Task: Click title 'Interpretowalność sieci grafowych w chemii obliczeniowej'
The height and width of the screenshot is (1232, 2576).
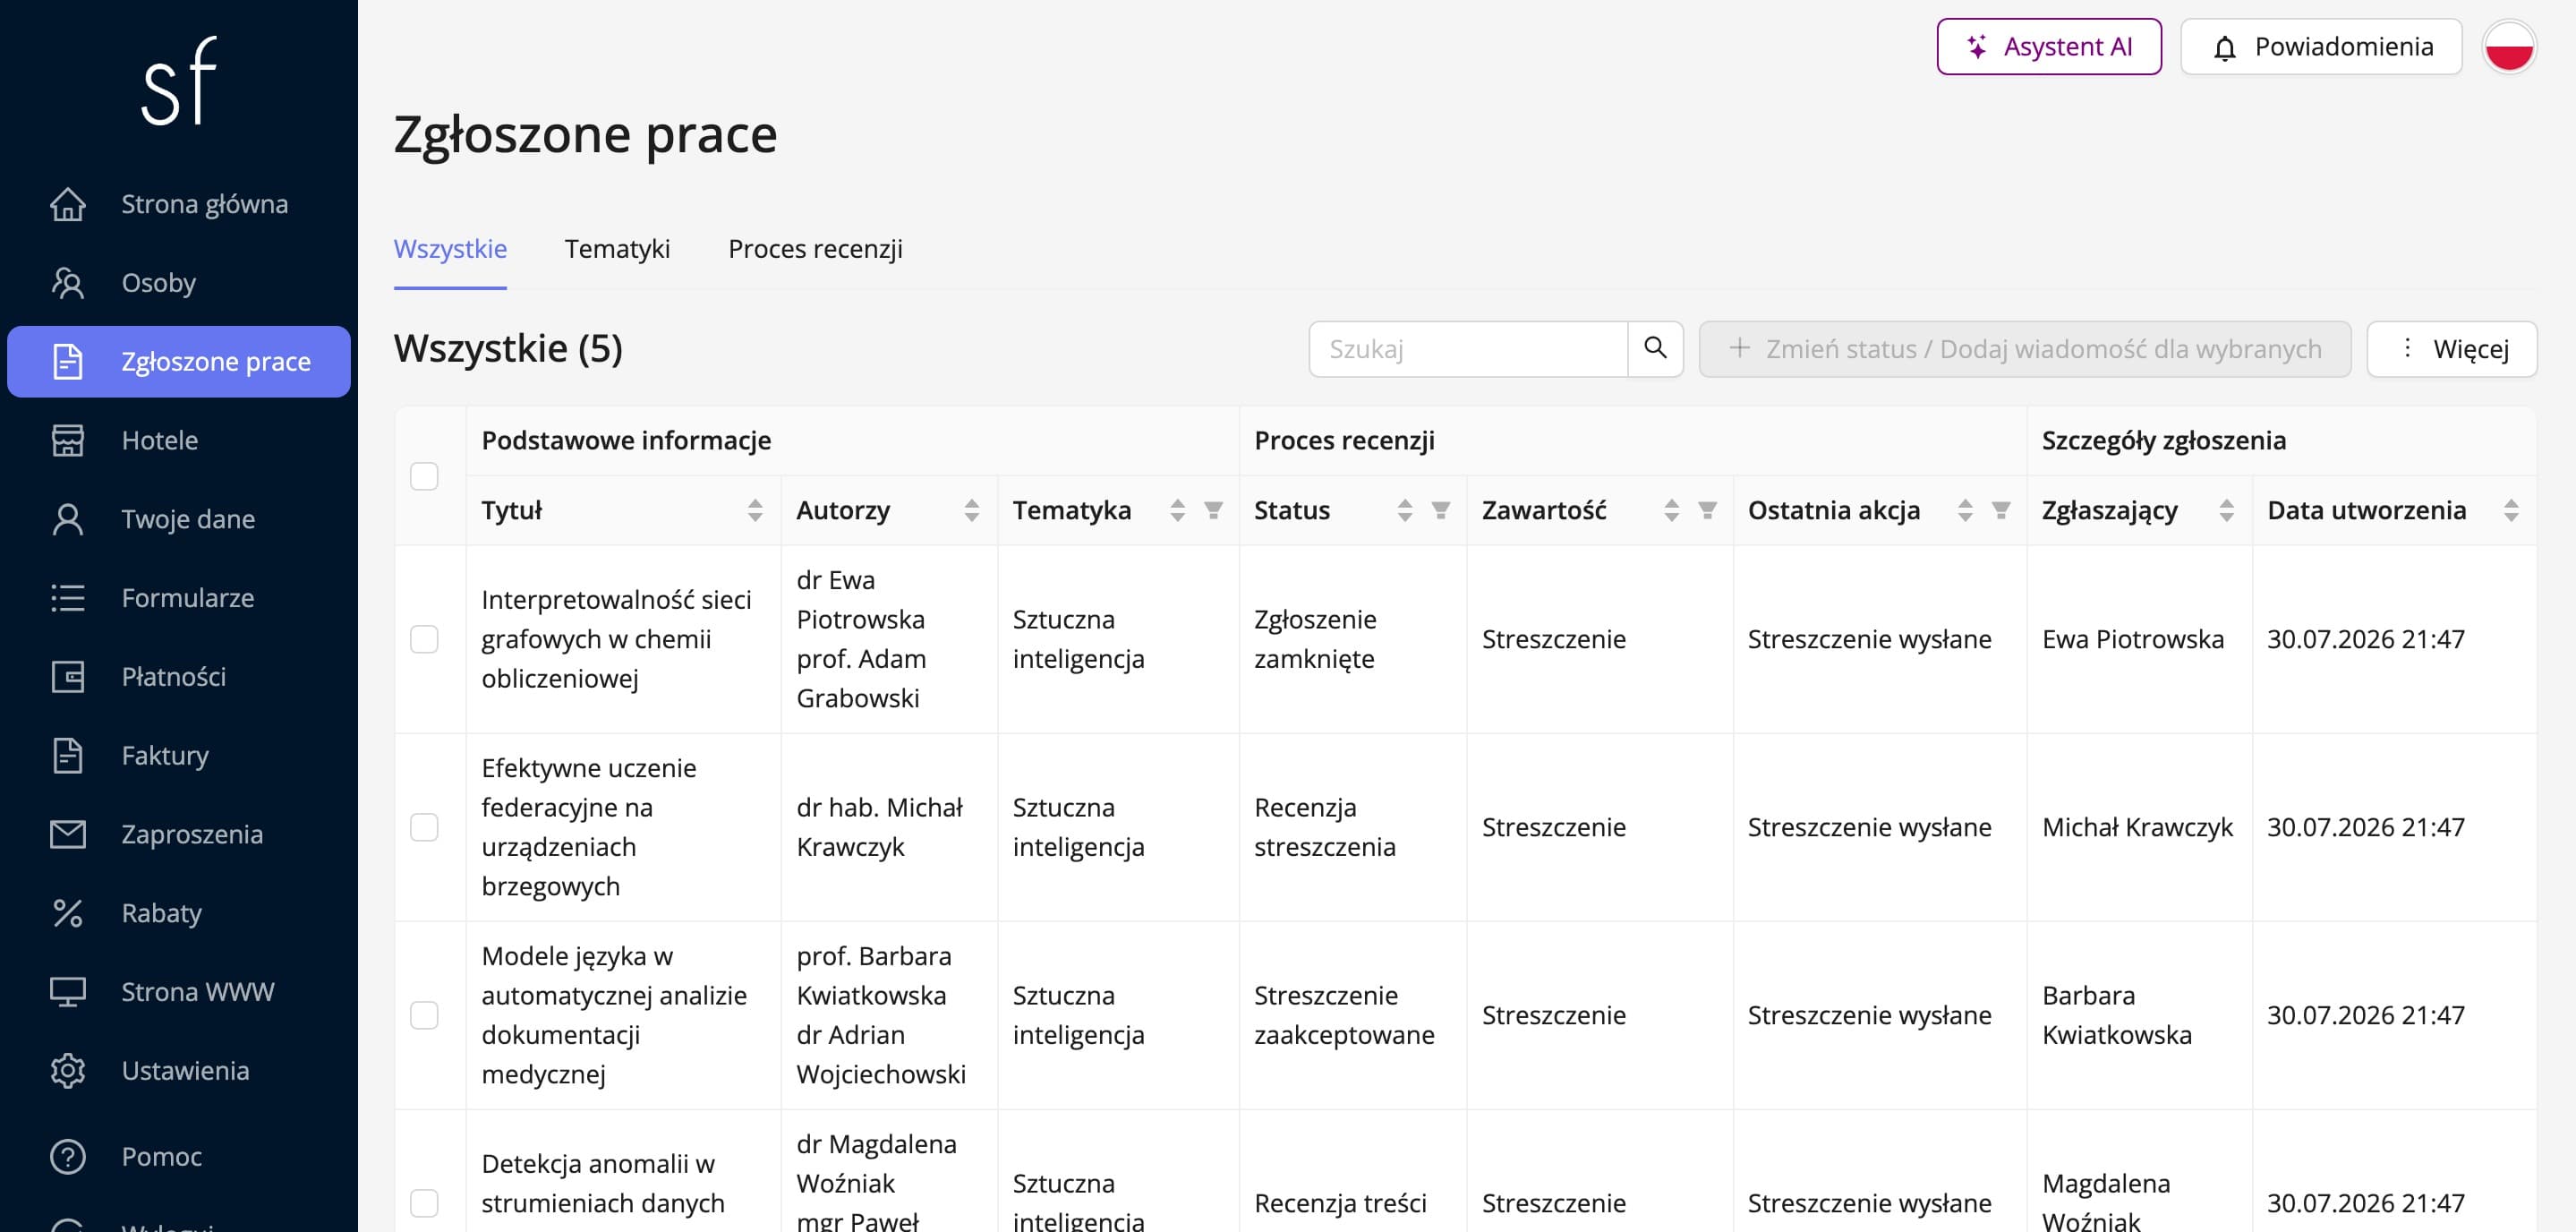Action: [x=616, y=639]
